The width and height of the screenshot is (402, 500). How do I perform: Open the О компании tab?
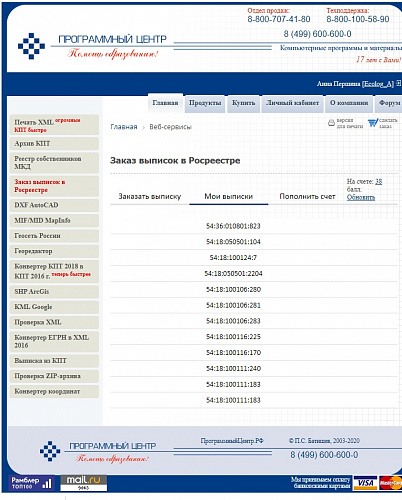349,104
